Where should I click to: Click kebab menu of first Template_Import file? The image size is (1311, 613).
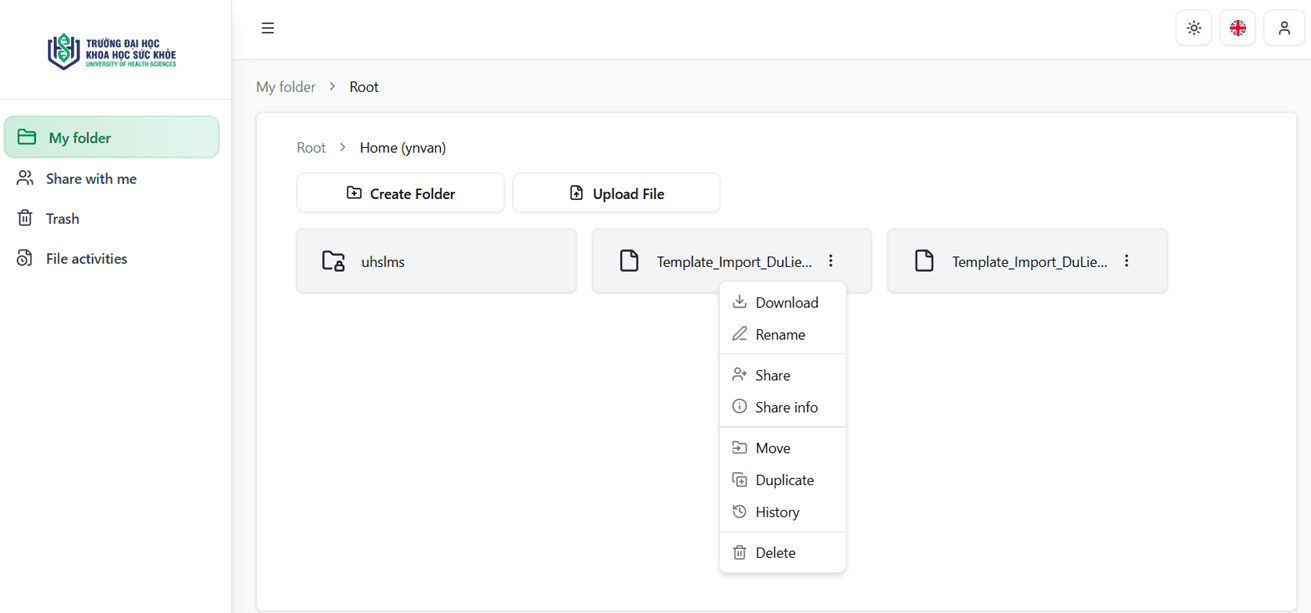point(831,261)
